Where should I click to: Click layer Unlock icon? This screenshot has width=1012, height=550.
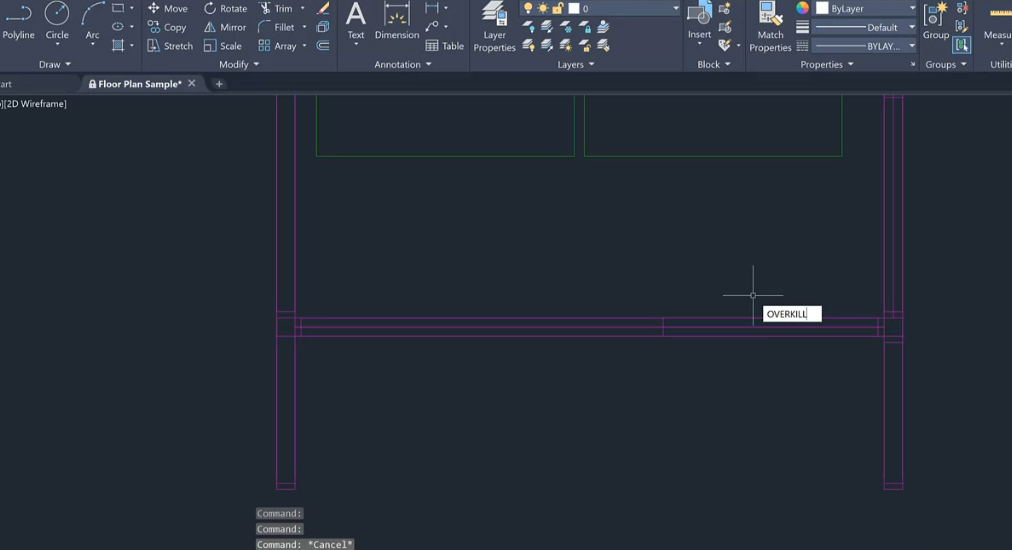pyautogui.click(x=584, y=45)
